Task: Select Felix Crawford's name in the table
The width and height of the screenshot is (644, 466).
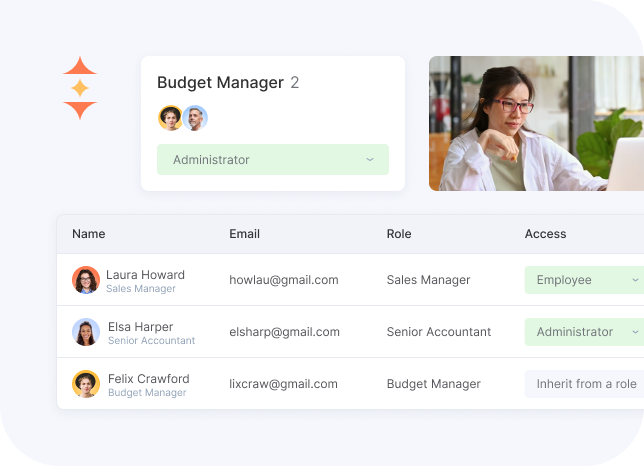Action: (147, 379)
